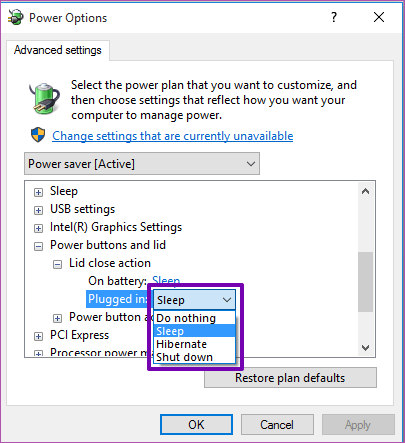405x443 pixels.
Task: Expand the Power button action node
Action: click(x=58, y=318)
